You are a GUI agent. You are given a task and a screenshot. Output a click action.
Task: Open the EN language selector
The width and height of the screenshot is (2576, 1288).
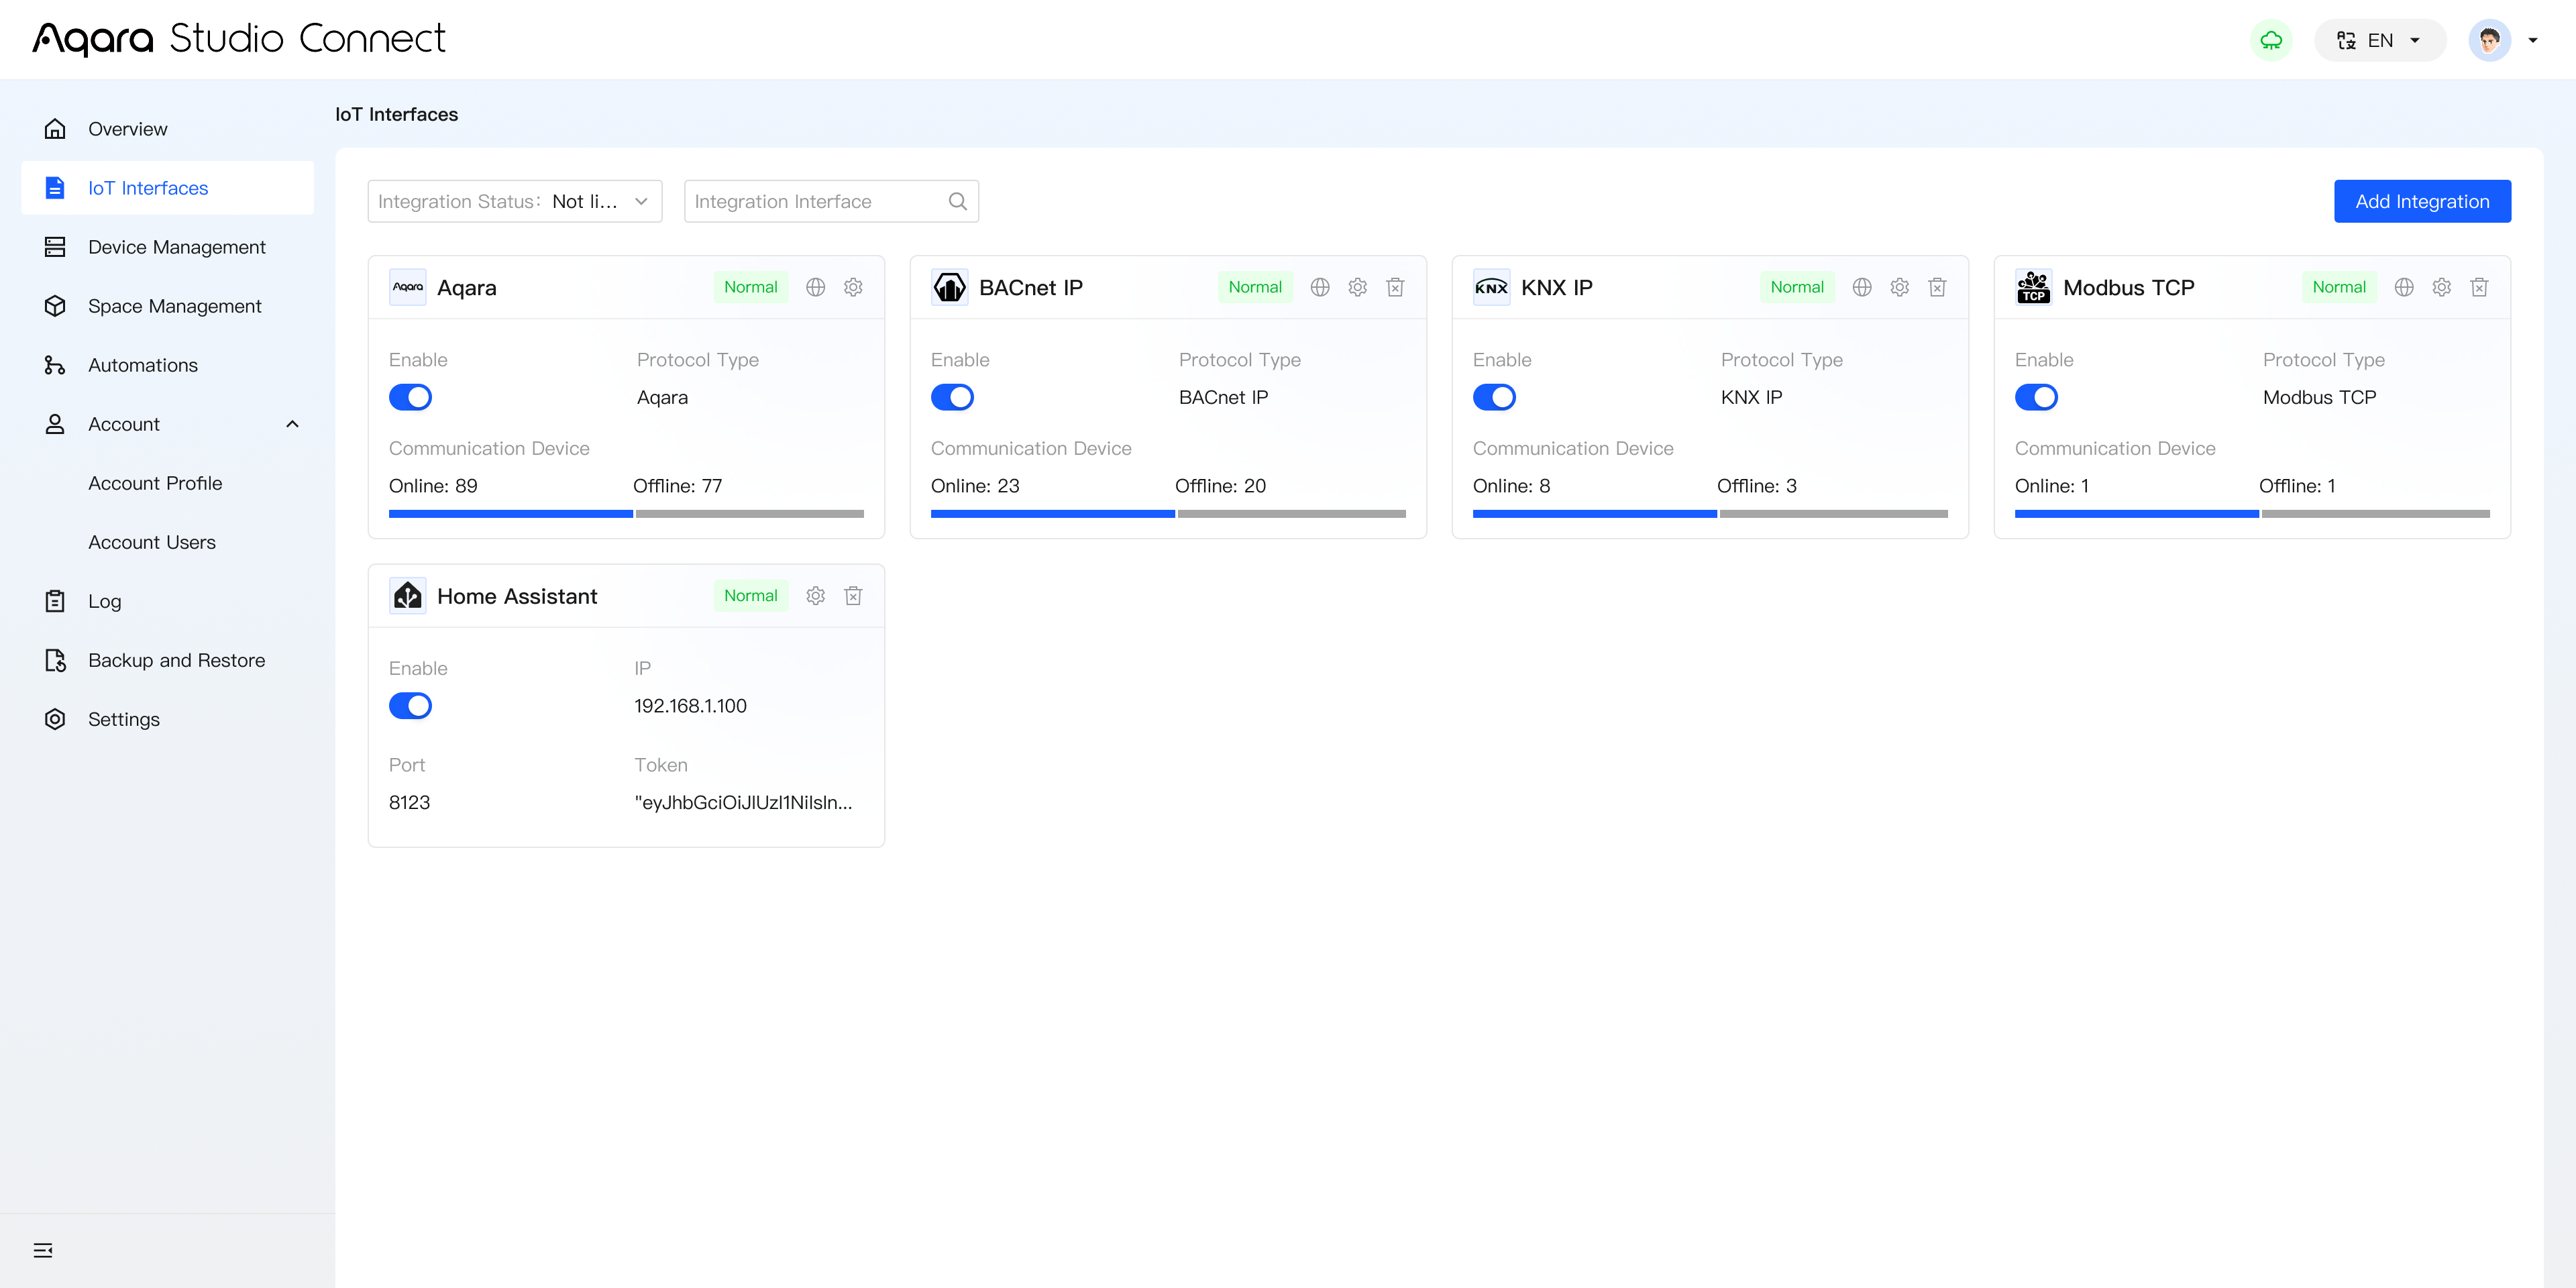(x=2379, y=40)
